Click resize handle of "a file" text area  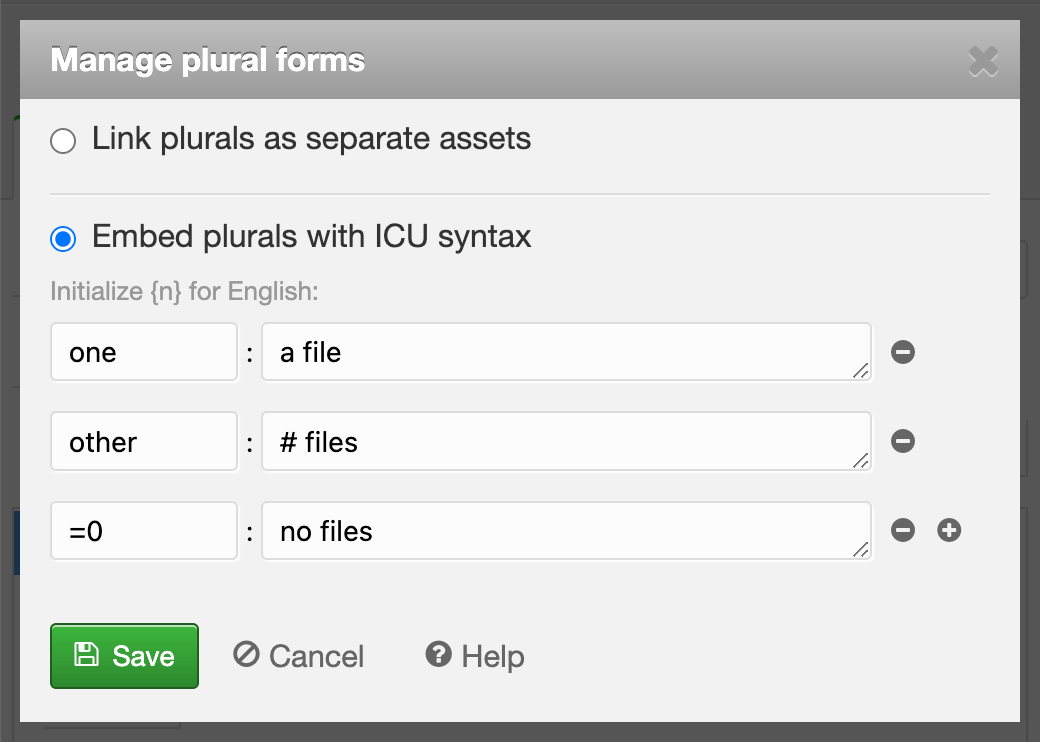(x=861, y=371)
